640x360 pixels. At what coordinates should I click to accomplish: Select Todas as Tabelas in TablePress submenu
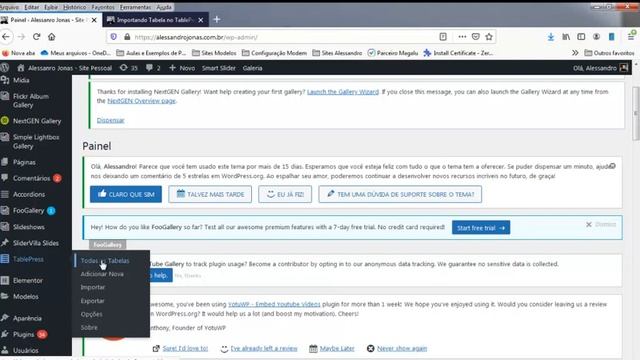click(105, 261)
